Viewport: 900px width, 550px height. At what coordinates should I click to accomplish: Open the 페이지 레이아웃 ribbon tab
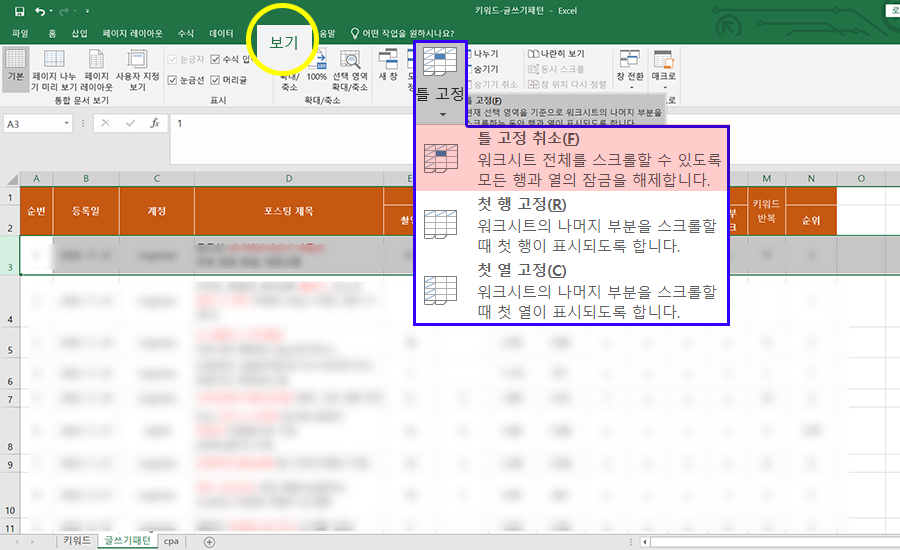click(133, 33)
